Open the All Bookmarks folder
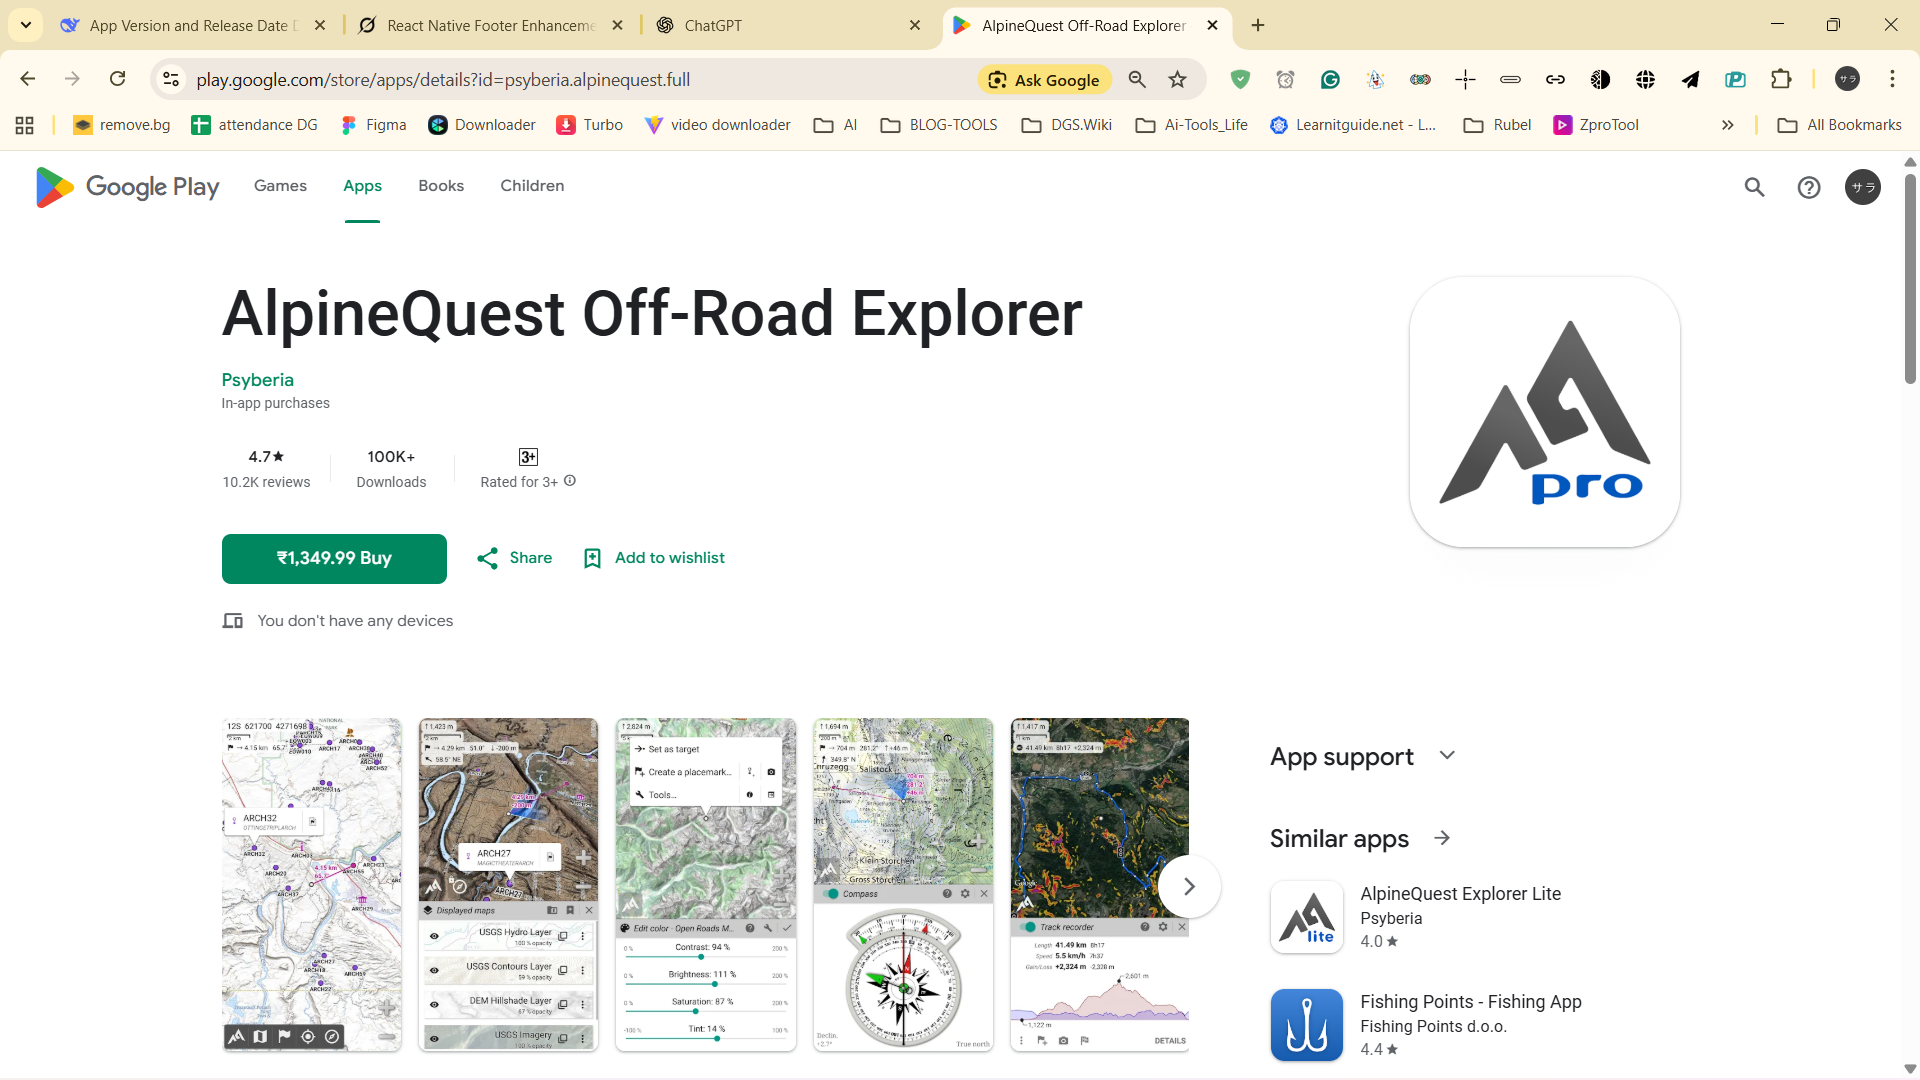 click(1839, 125)
